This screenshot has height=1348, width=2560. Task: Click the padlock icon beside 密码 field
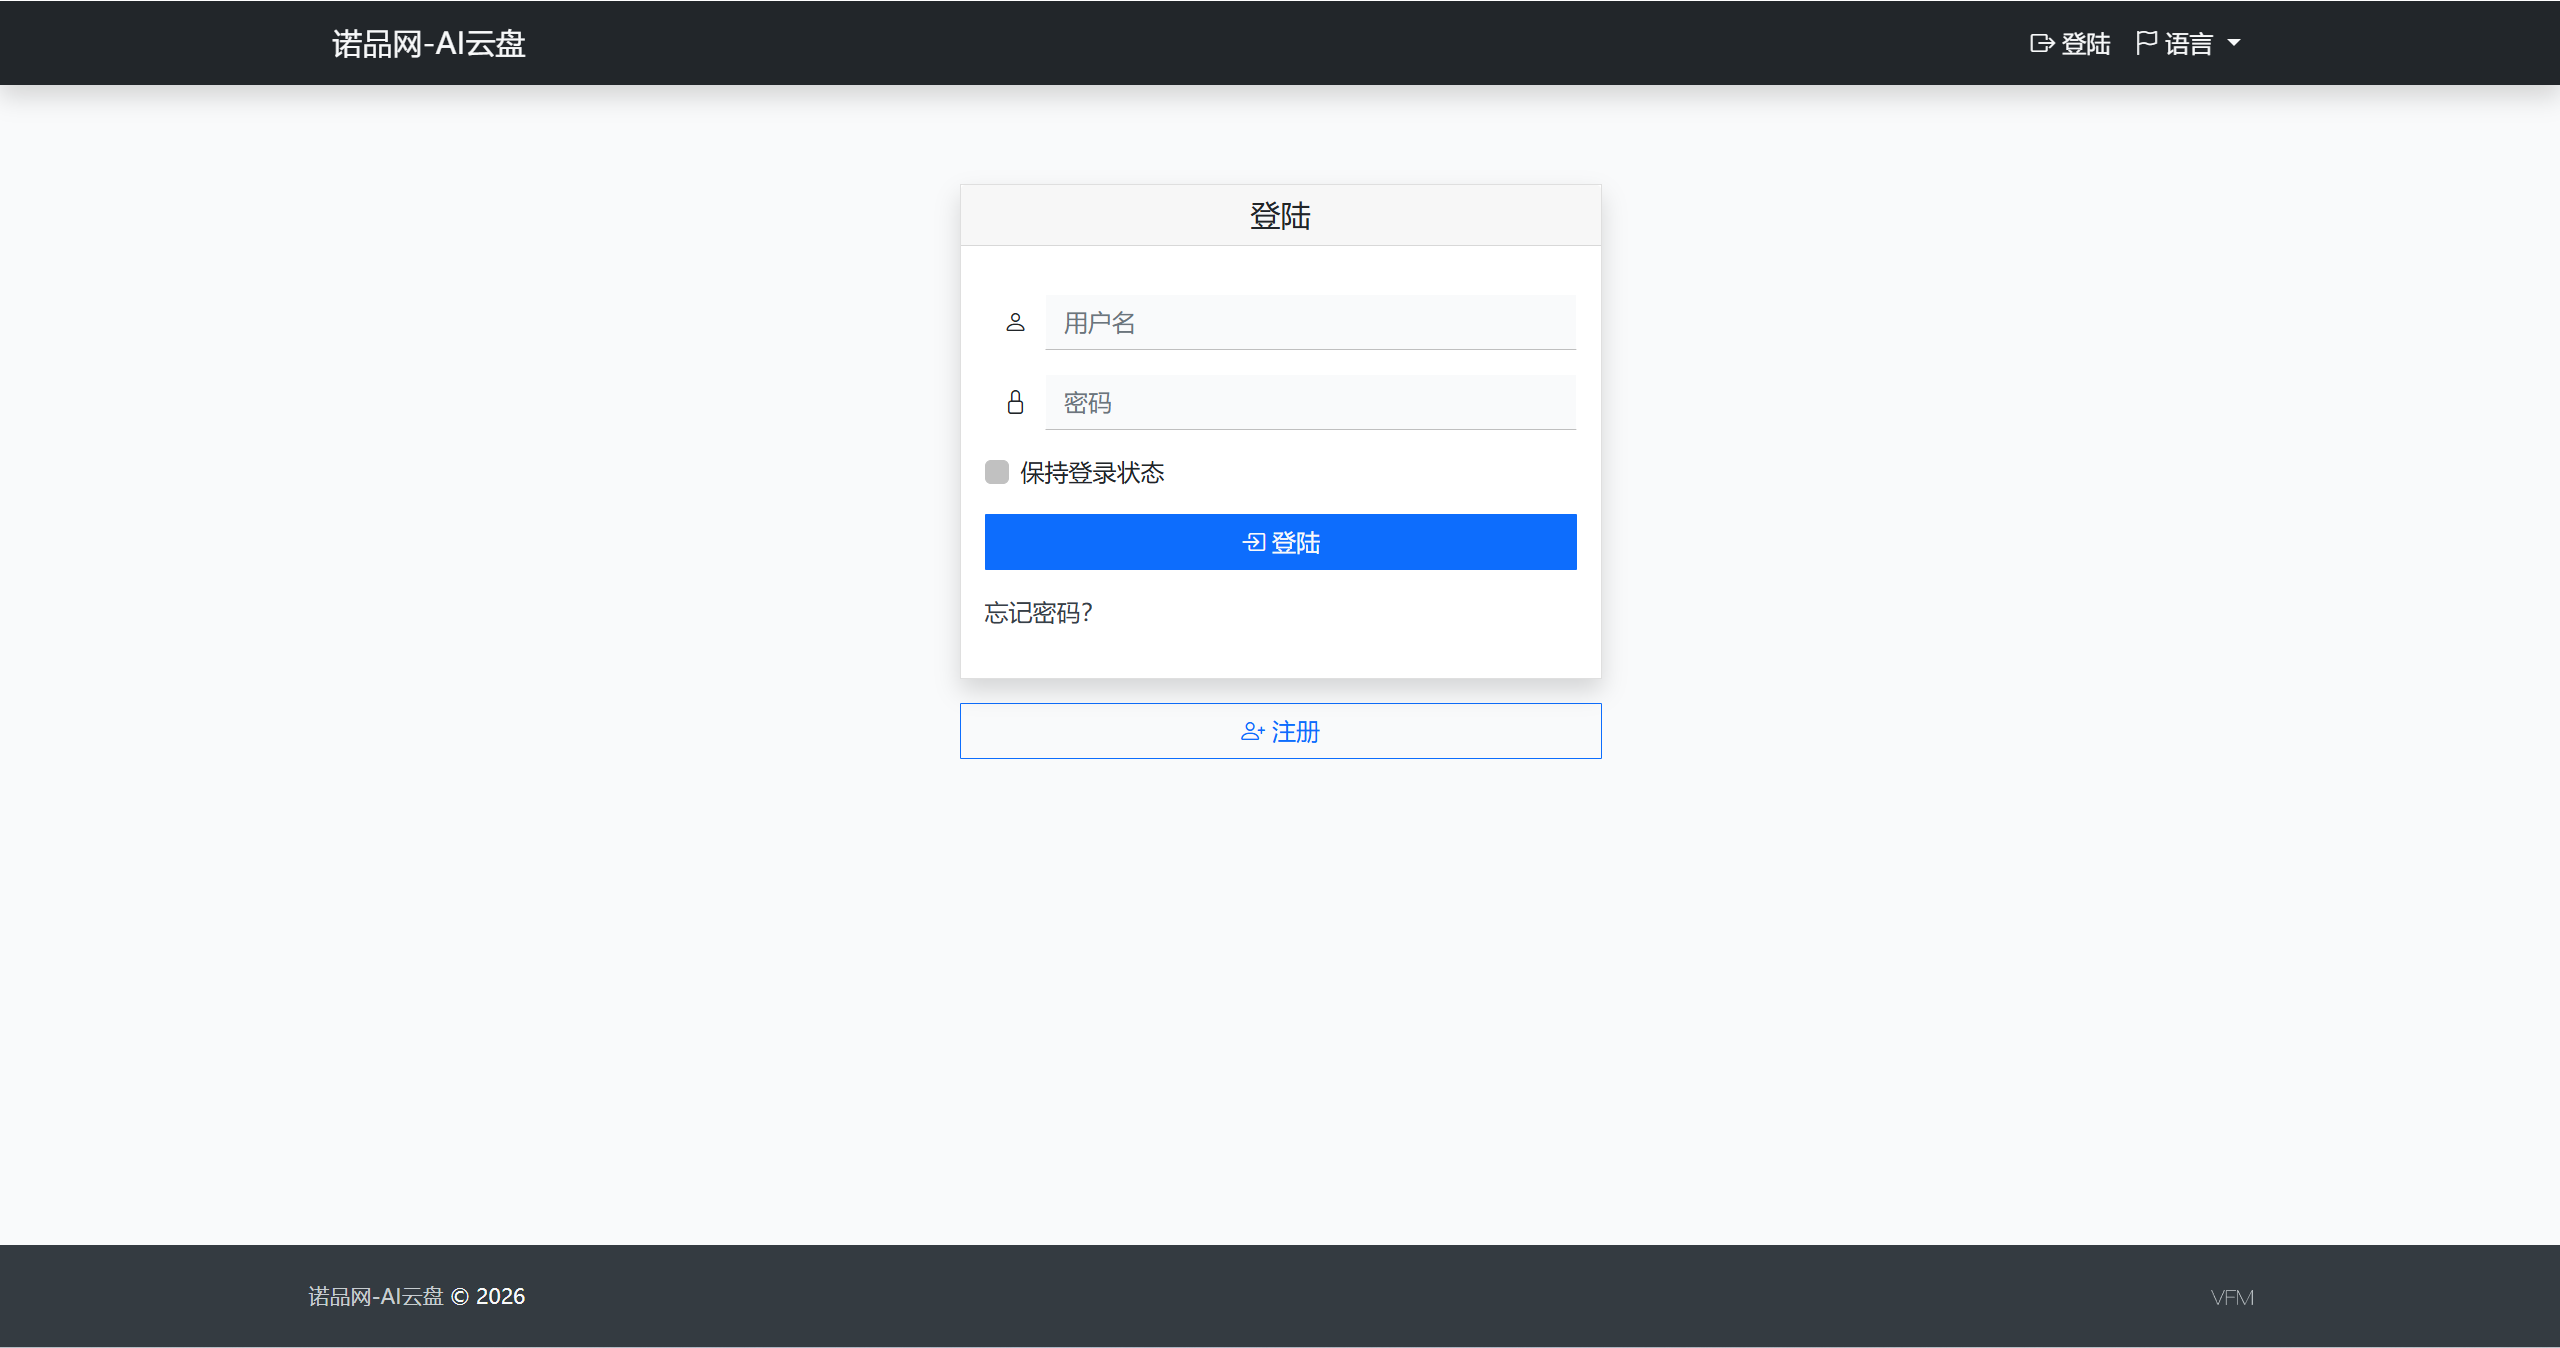[1015, 402]
